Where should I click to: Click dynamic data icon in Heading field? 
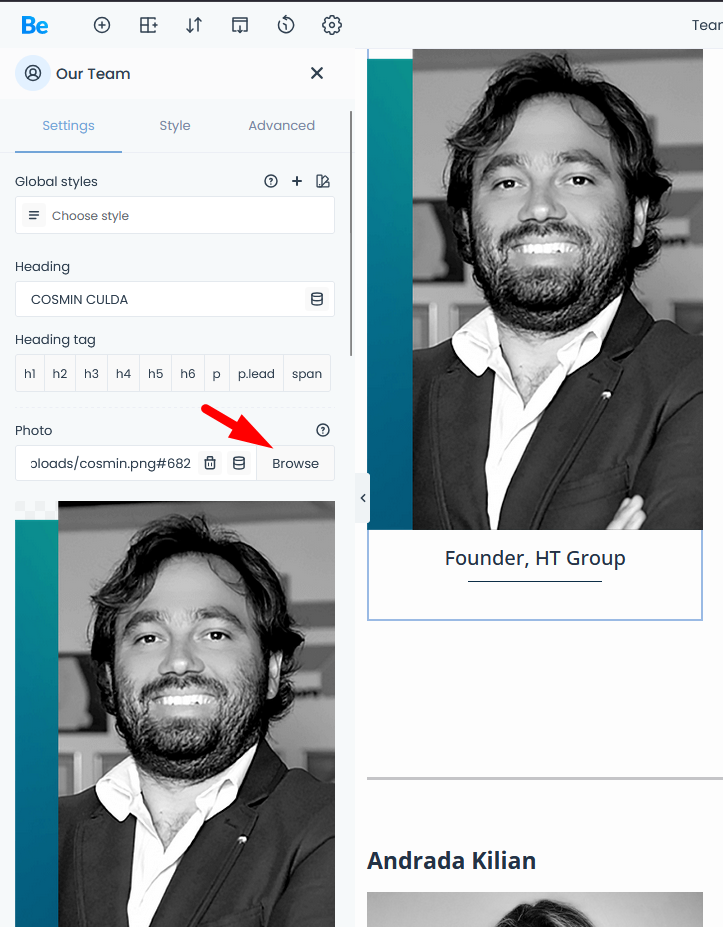(317, 299)
